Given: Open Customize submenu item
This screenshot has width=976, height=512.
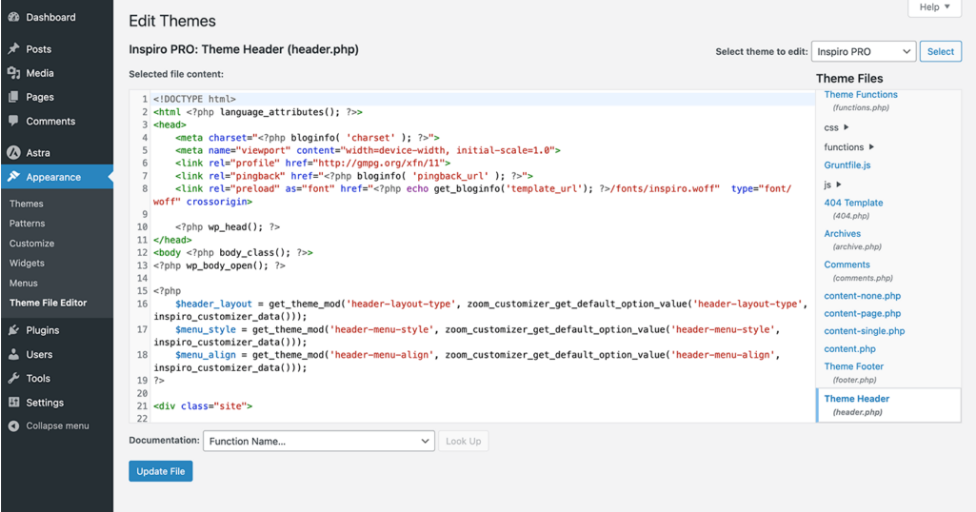Looking at the screenshot, I should (32, 243).
